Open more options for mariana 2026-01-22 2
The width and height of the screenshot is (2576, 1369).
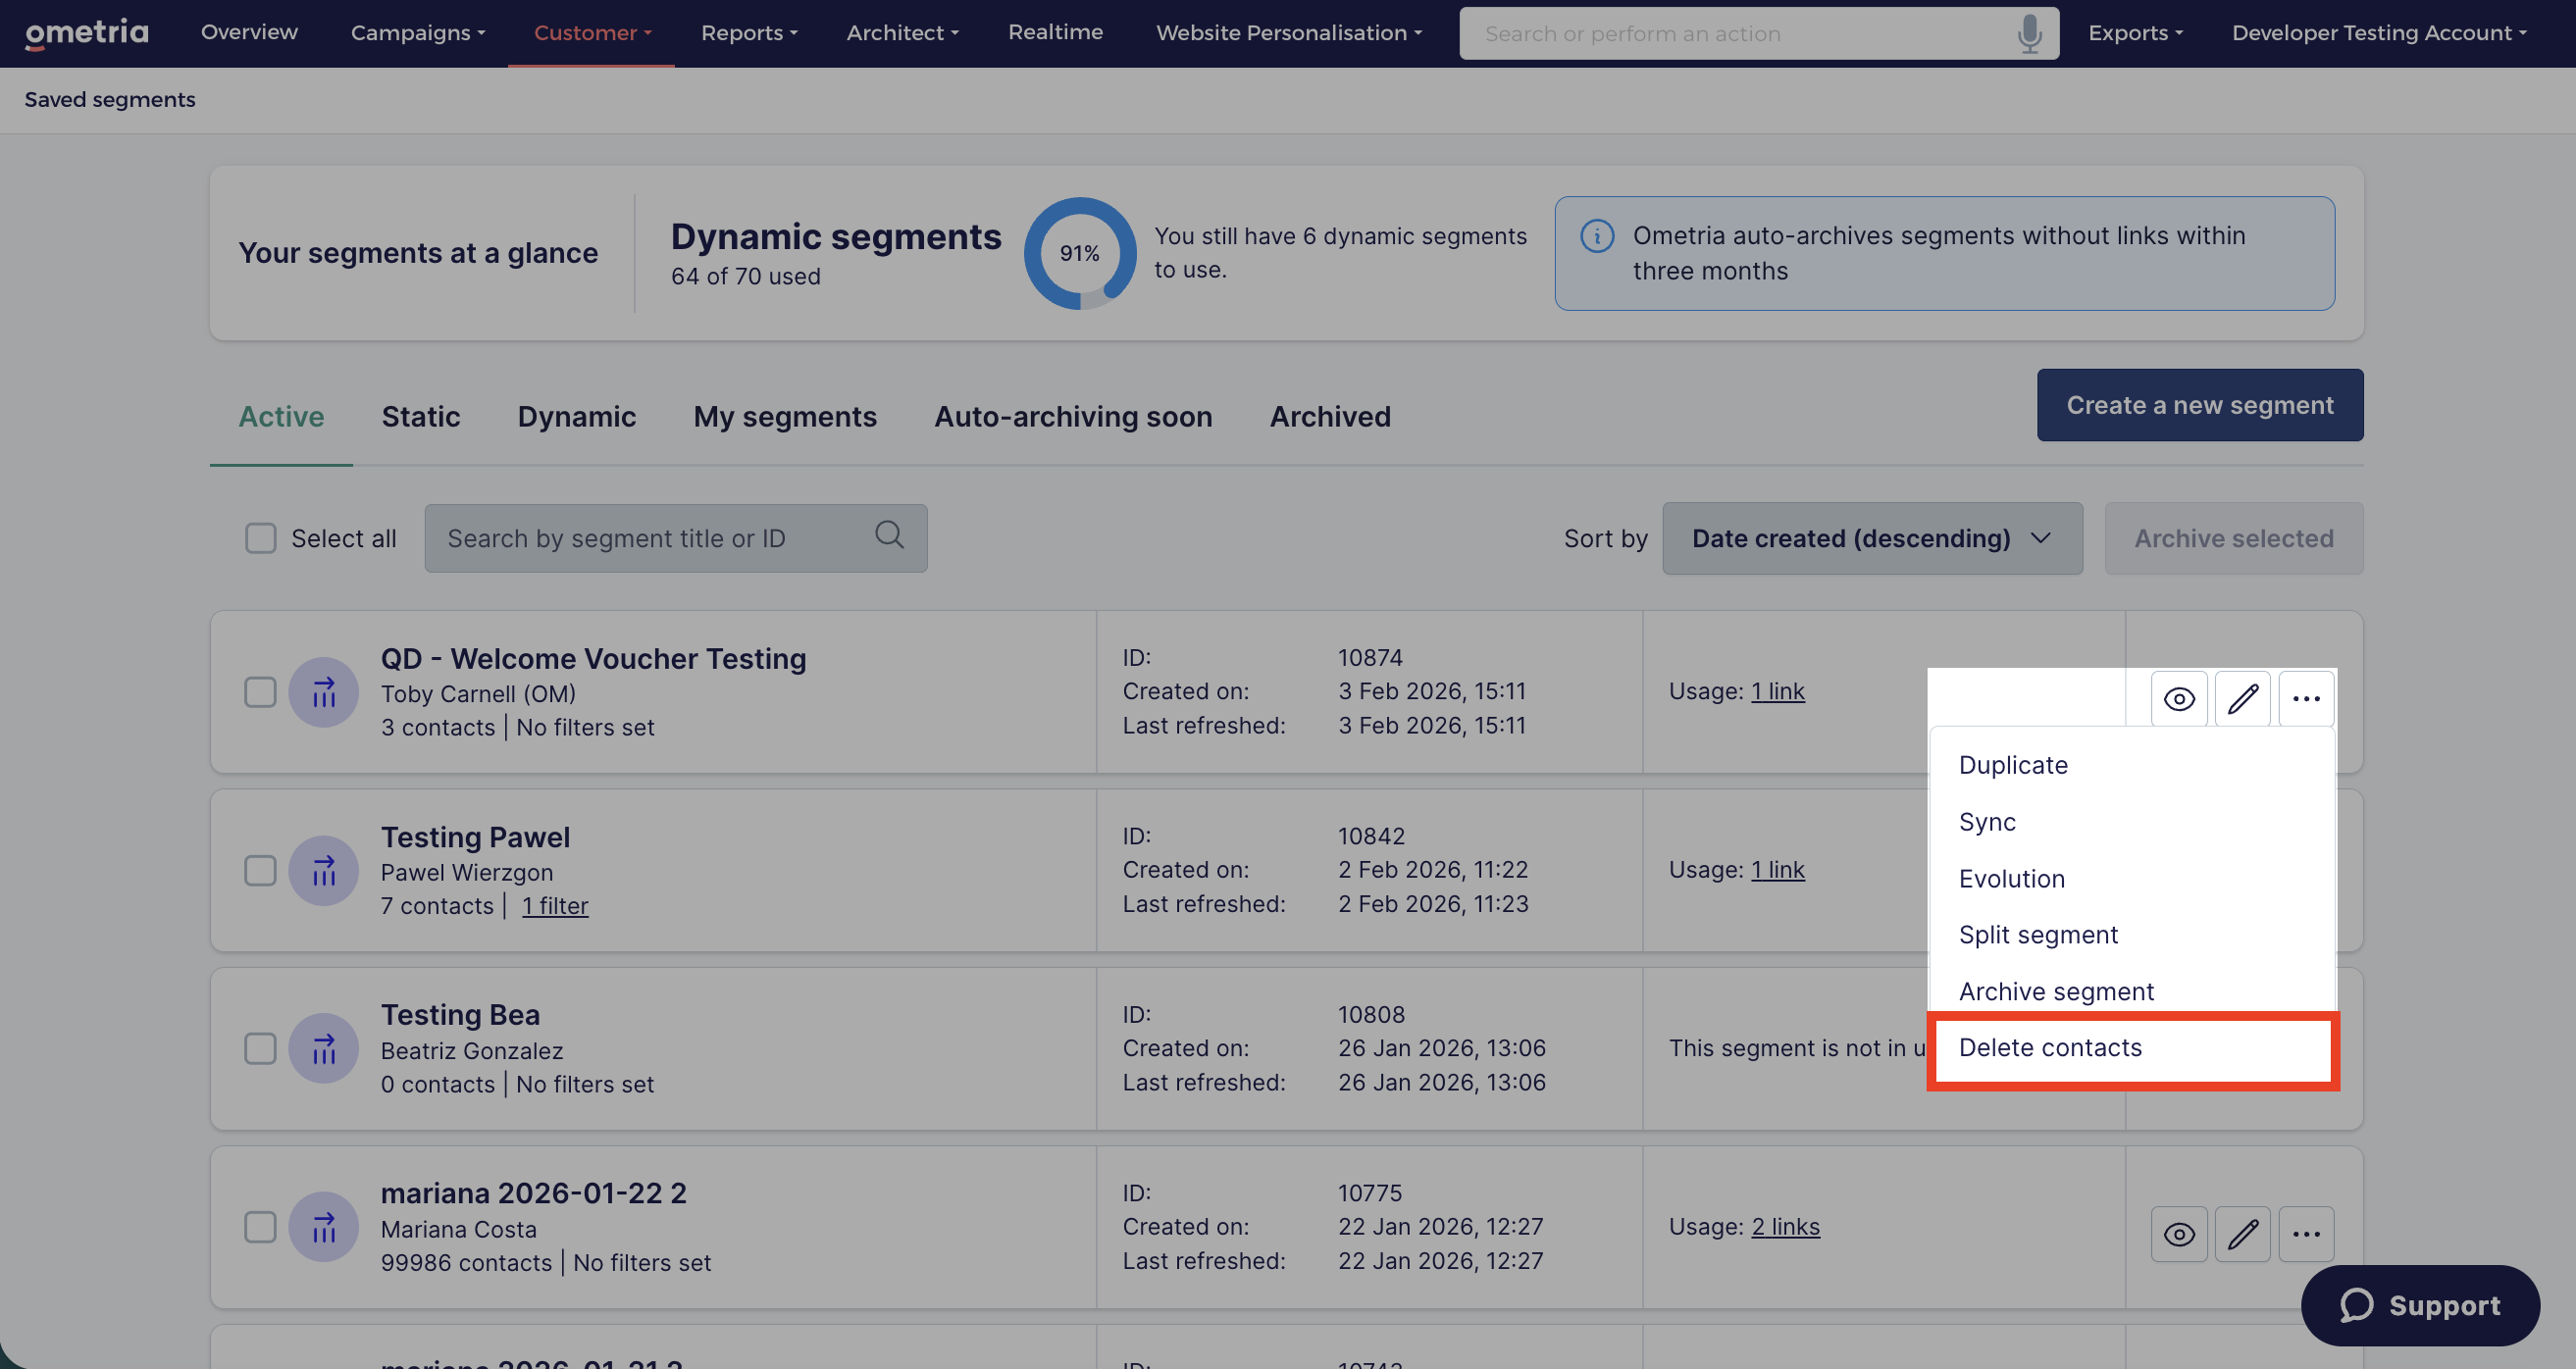pyautogui.click(x=2306, y=1235)
